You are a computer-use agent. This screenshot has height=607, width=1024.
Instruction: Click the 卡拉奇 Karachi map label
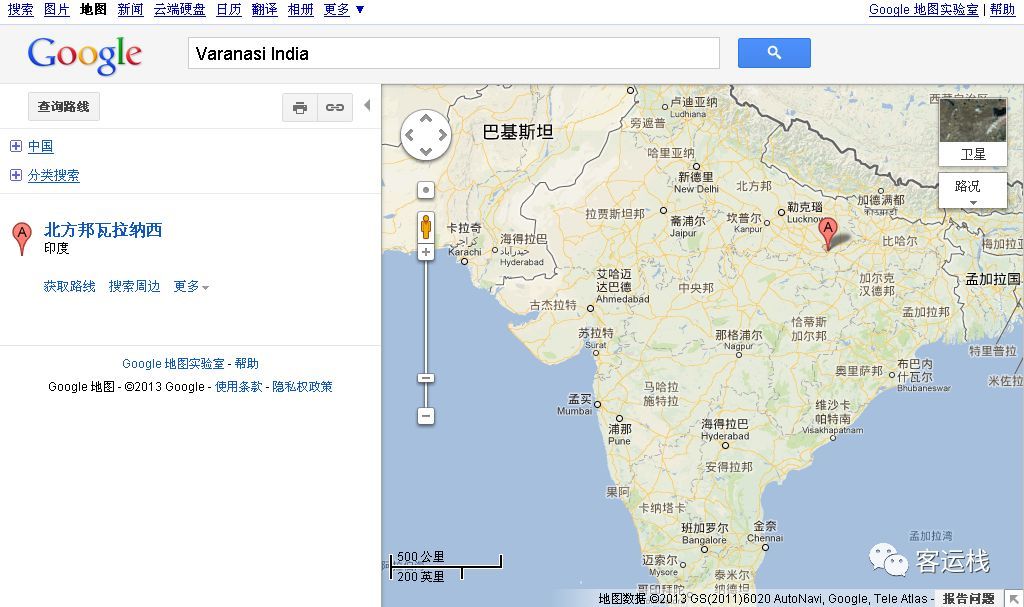464,239
